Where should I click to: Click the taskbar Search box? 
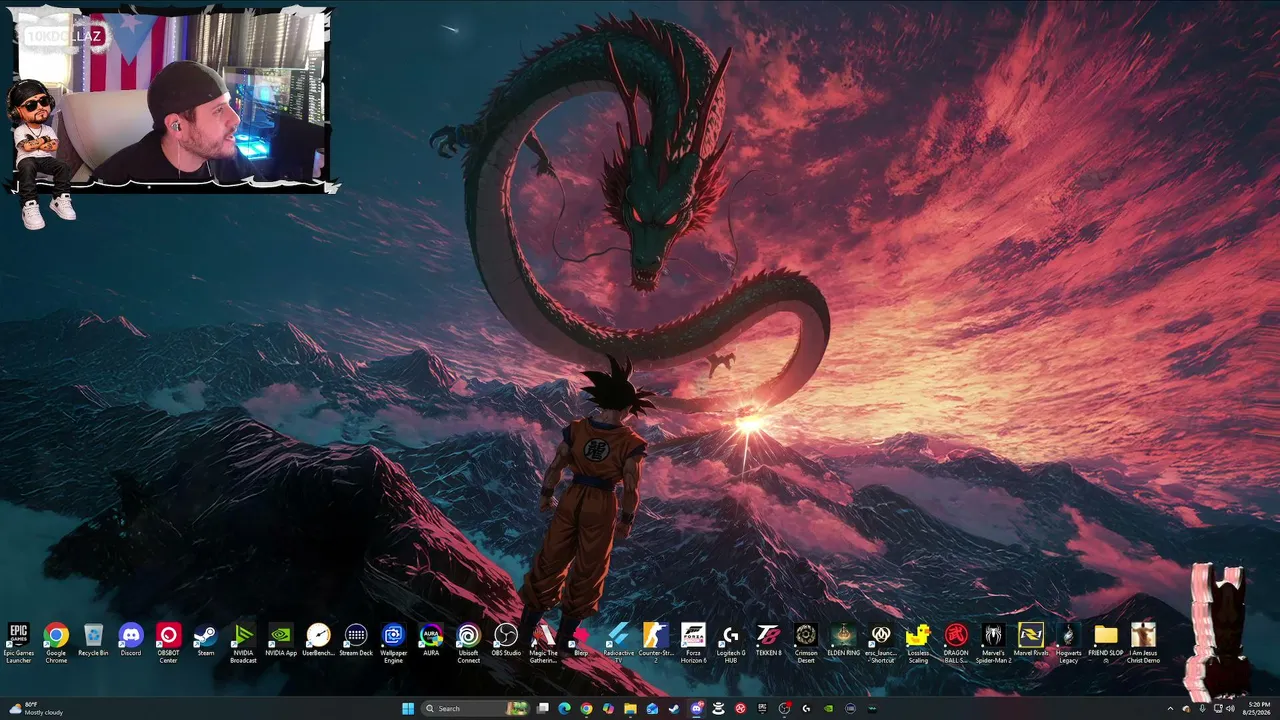coord(476,709)
